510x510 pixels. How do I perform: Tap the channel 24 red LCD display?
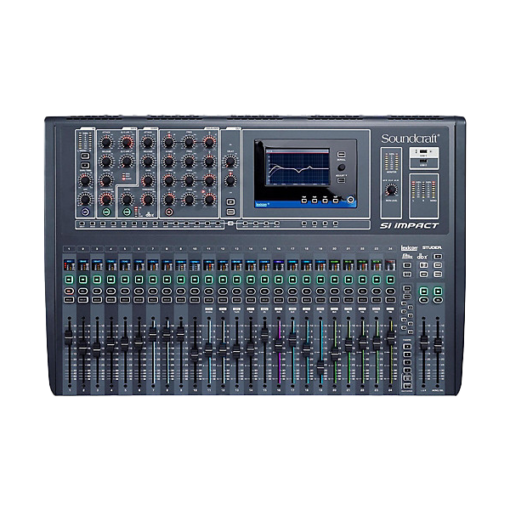click(390, 265)
